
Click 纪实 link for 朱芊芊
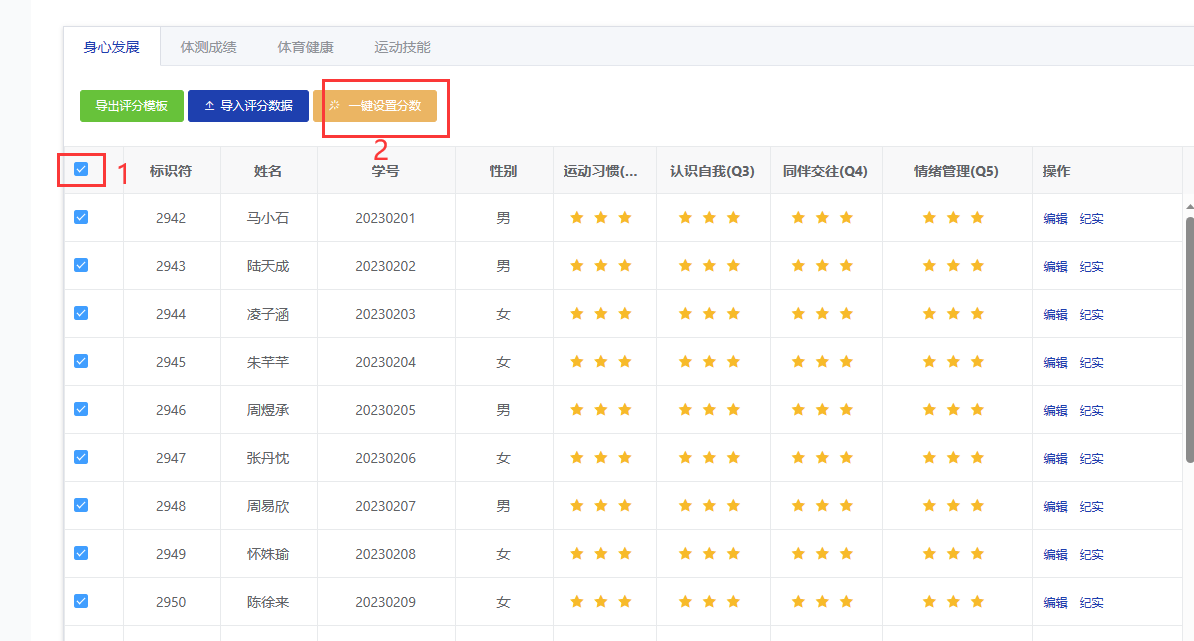1091,362
